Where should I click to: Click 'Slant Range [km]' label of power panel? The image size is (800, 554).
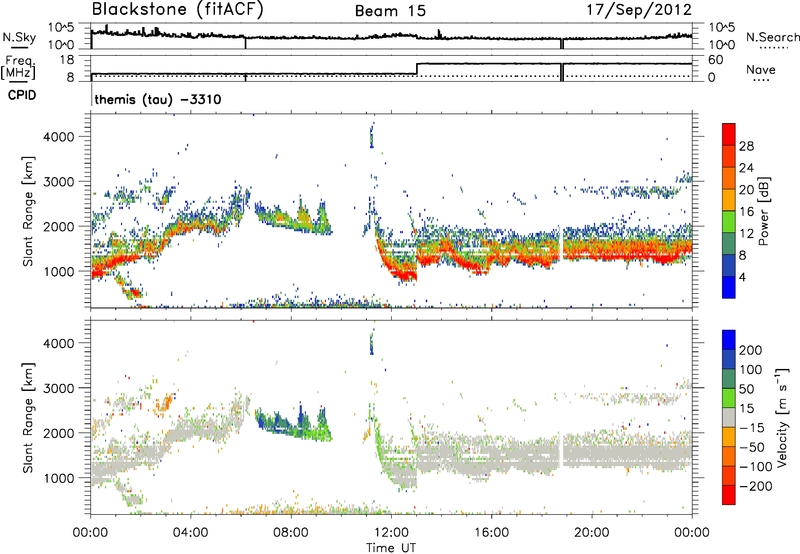click(x=28, y=211)
